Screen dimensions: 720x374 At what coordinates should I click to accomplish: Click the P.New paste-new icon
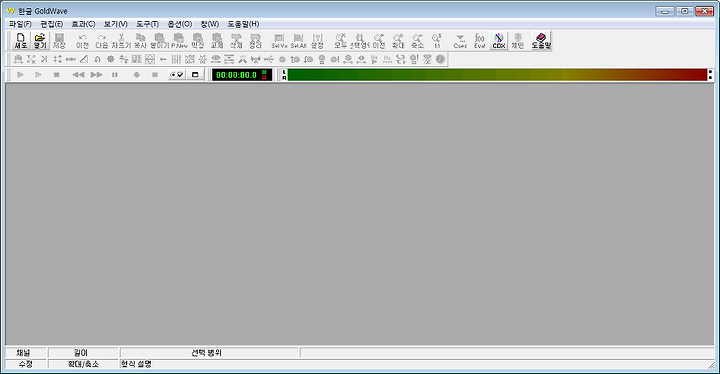click(x=179, y=41)
